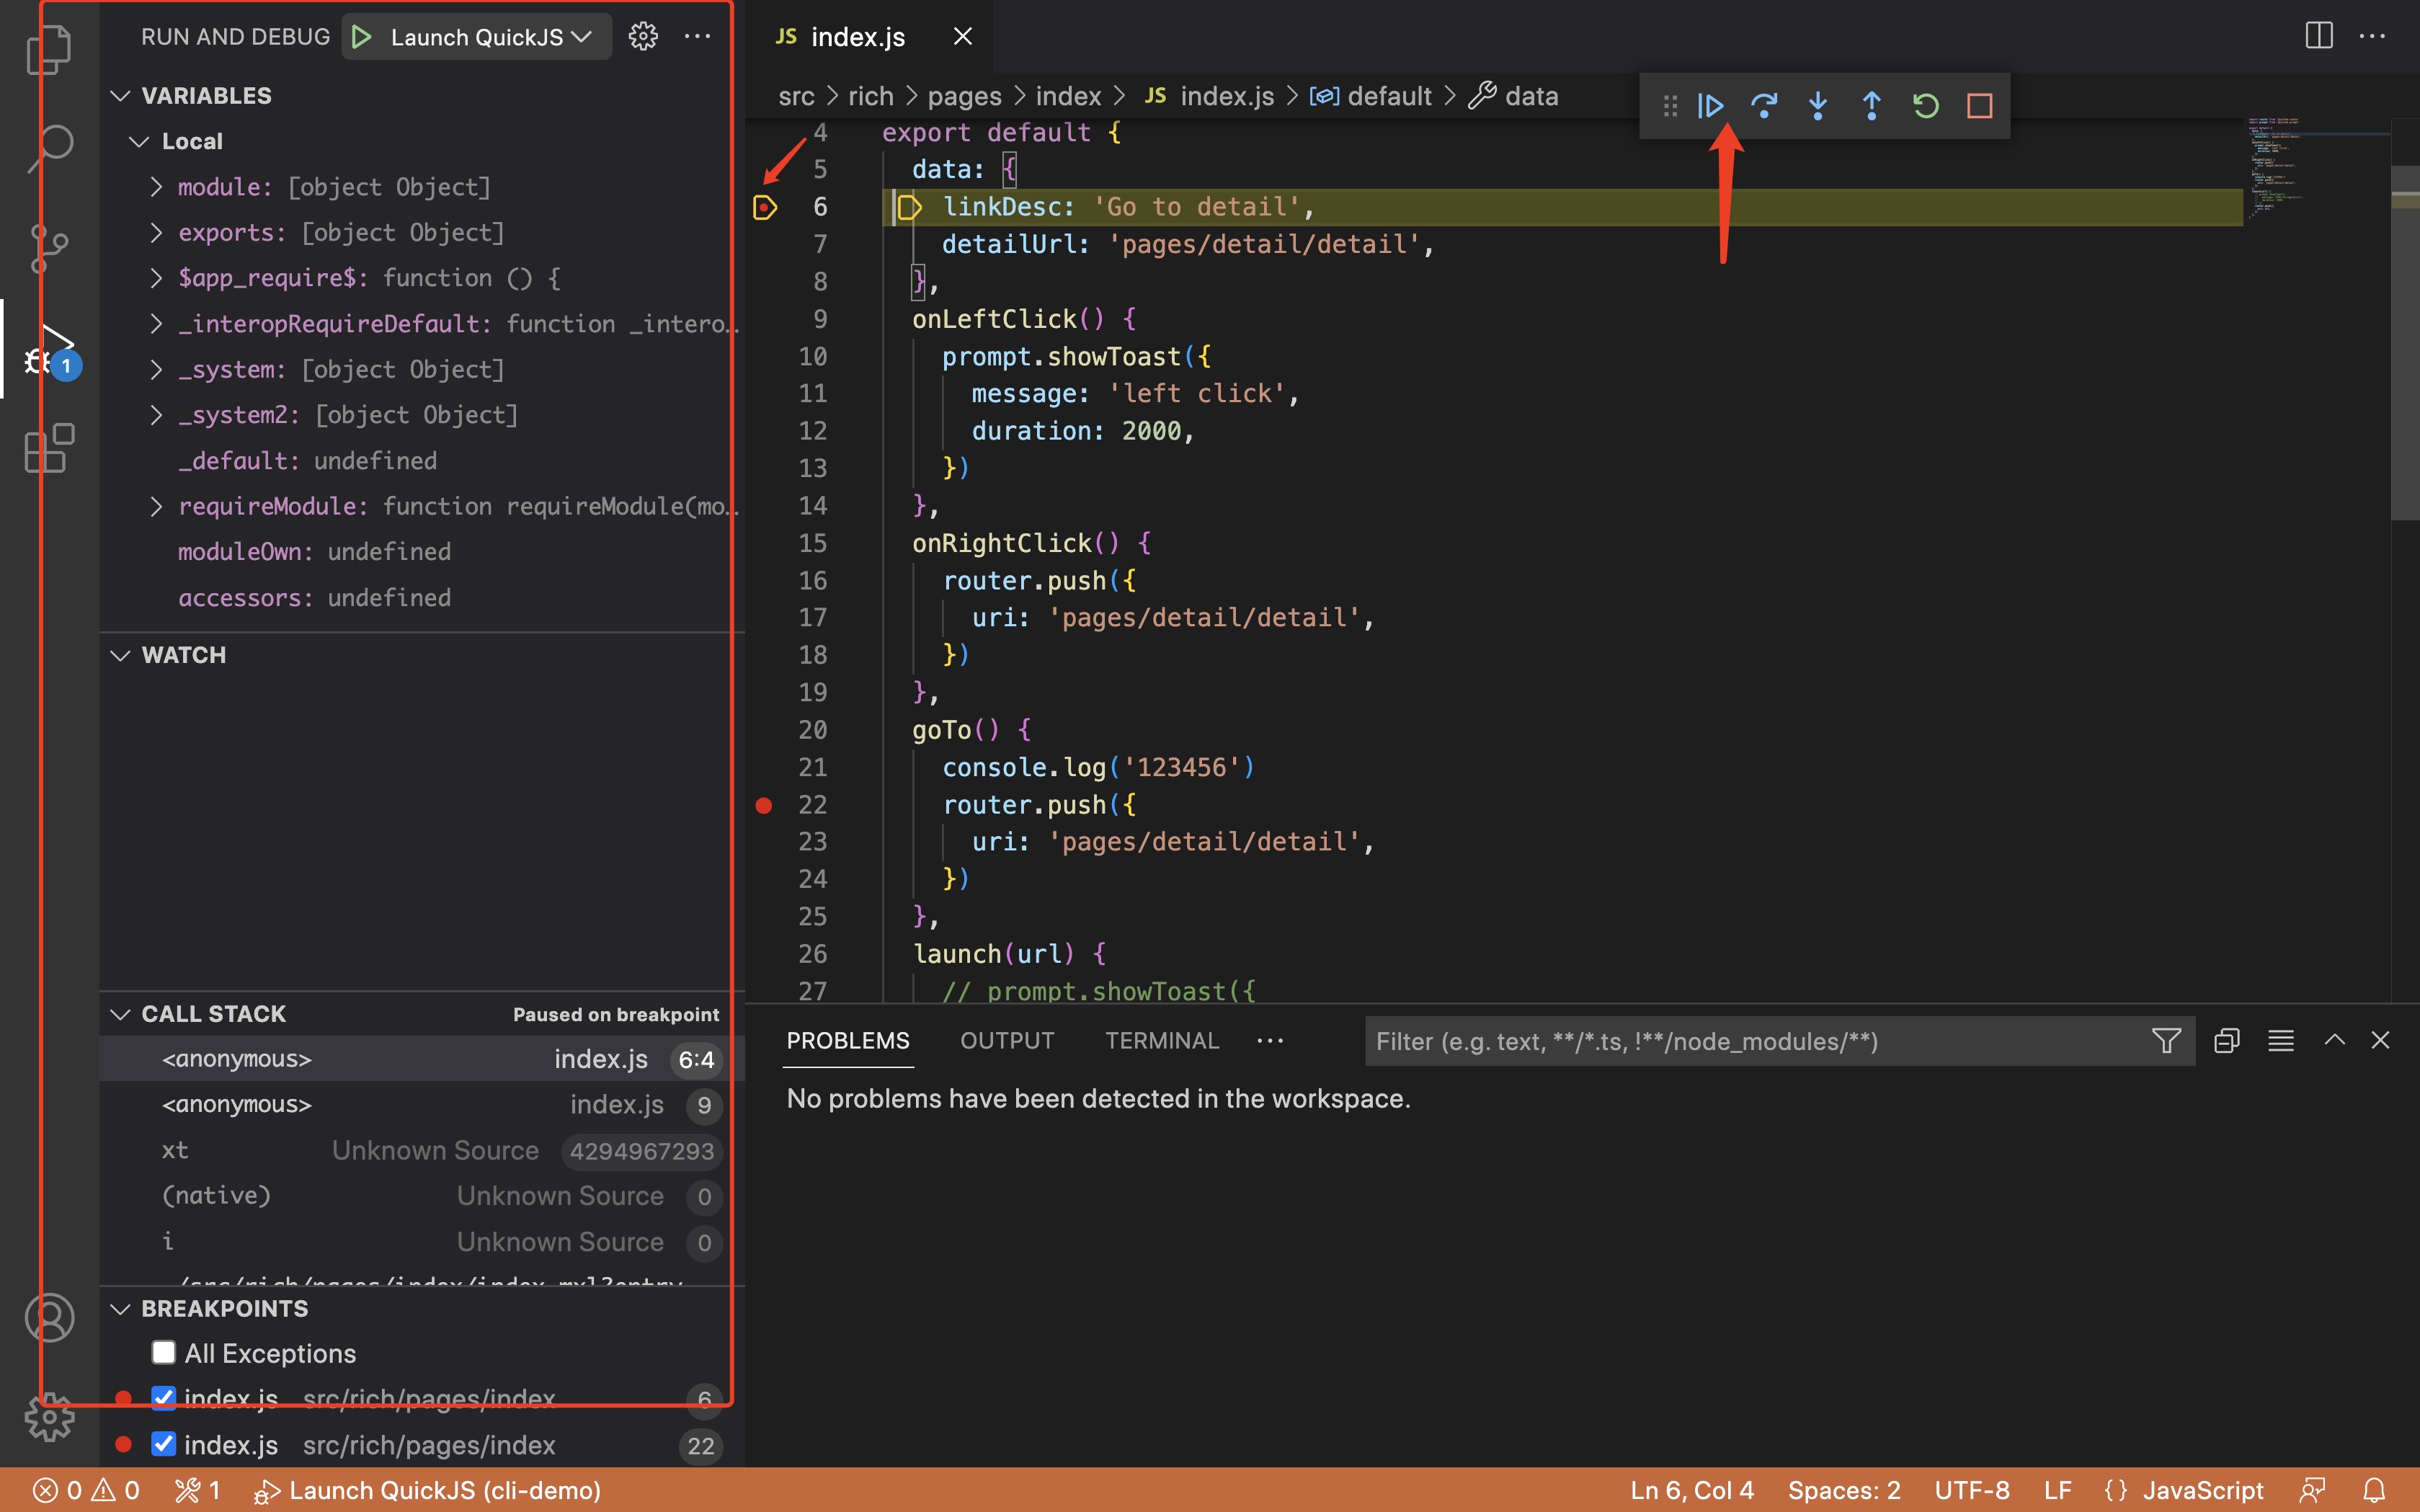Click the Restart debug session icon
The width and height of the screenshot is (2420, 1512).
point(1926,104)
